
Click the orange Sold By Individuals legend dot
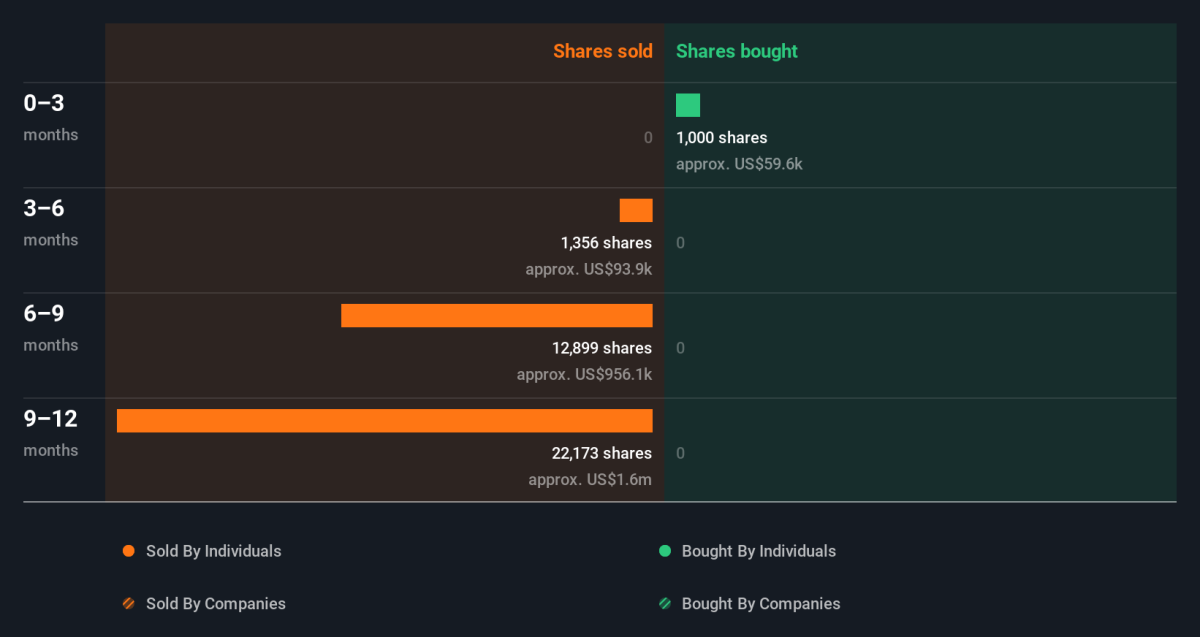click(128, 551)
